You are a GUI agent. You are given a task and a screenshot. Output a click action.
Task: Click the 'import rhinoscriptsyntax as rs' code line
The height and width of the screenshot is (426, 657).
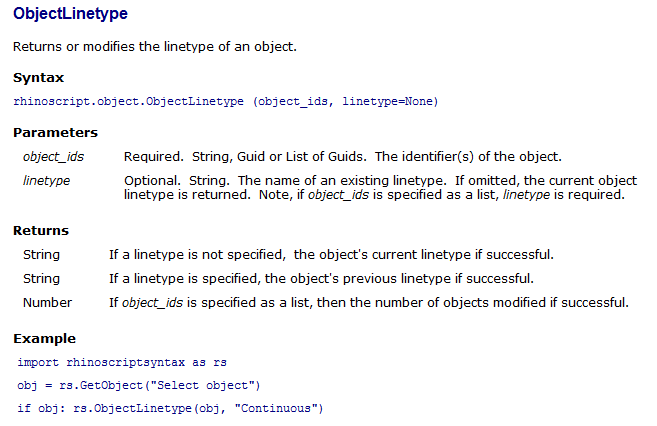122,362
